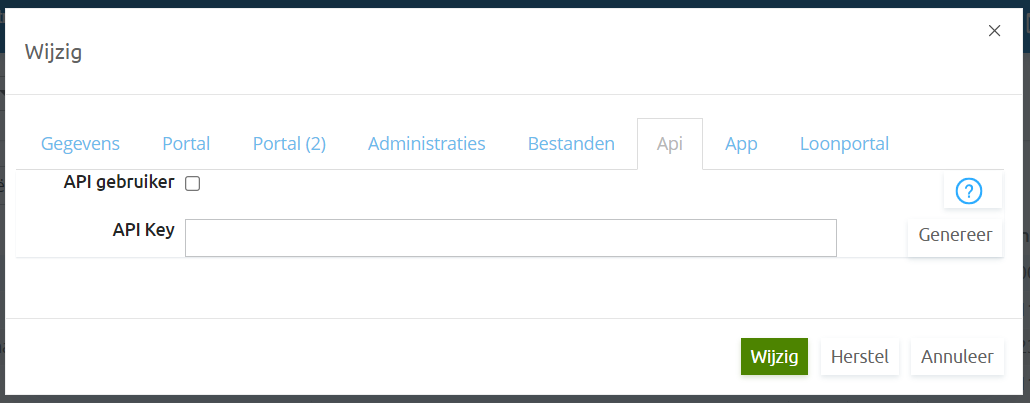This screenshot has width=1030, height=403.
Task: Enable the API gebruiker checkbox
Action: (x=192, y=184)
